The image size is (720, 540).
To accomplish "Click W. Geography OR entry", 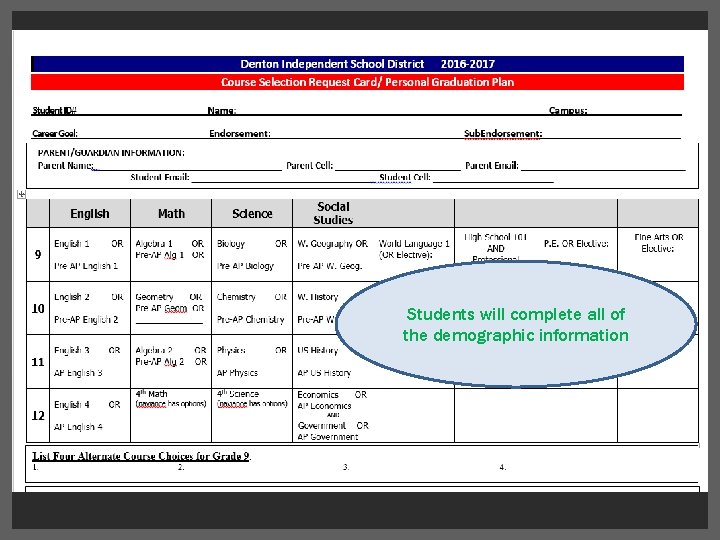I will pos(332,243).
